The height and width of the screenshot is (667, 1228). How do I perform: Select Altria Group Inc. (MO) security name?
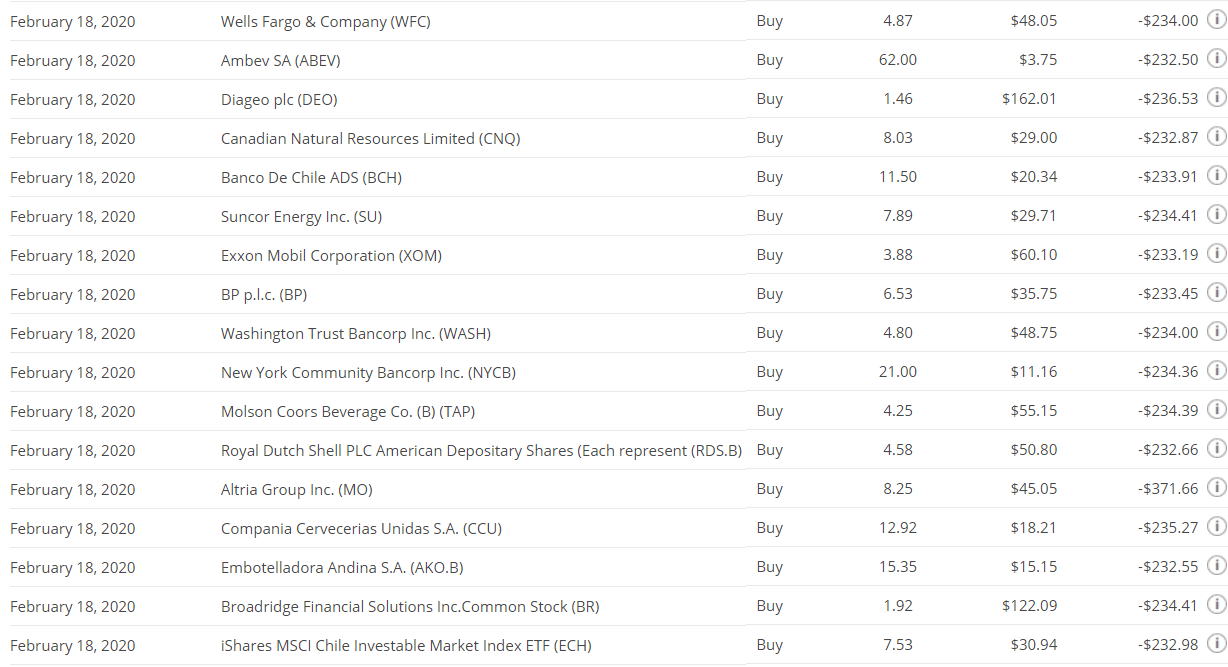pyautogui.click(x=297, y=490)
